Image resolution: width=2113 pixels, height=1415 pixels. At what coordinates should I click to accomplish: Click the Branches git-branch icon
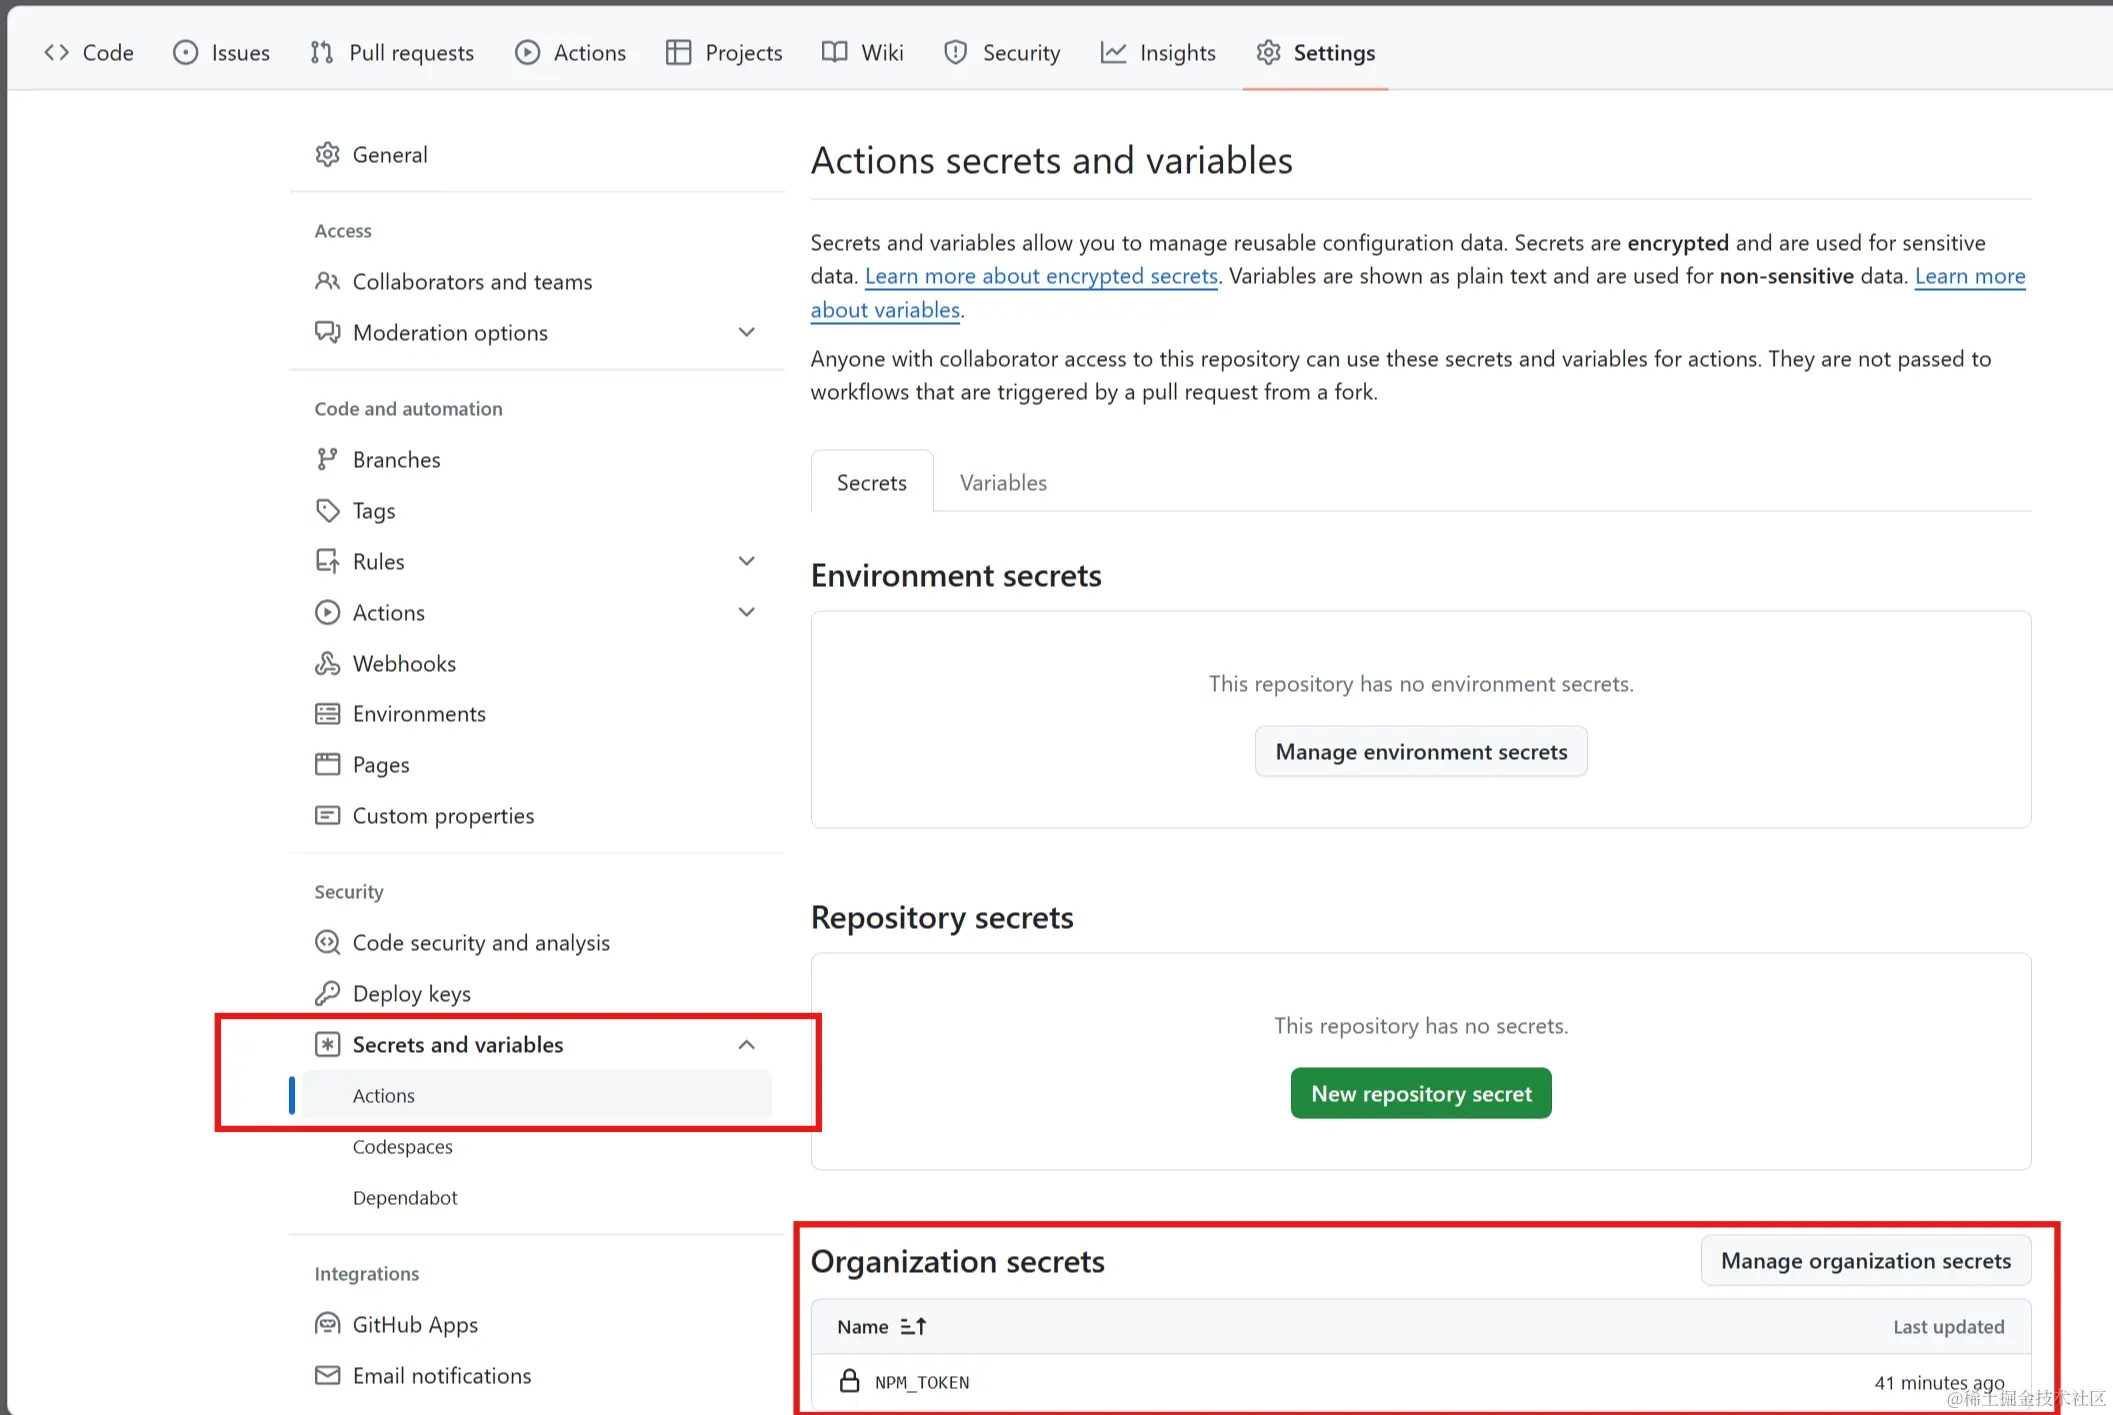327,459
